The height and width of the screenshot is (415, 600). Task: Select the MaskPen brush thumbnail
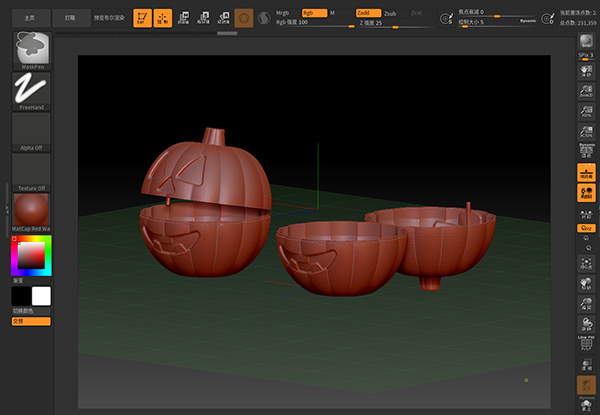point(33,48)
